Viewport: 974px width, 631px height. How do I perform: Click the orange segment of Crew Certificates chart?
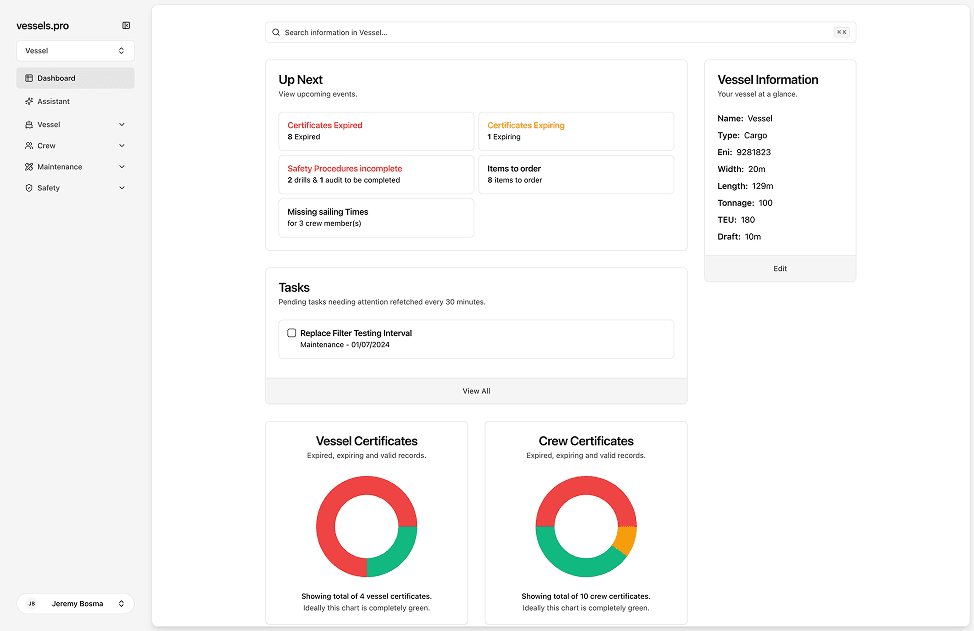click(x=625, y=541)
